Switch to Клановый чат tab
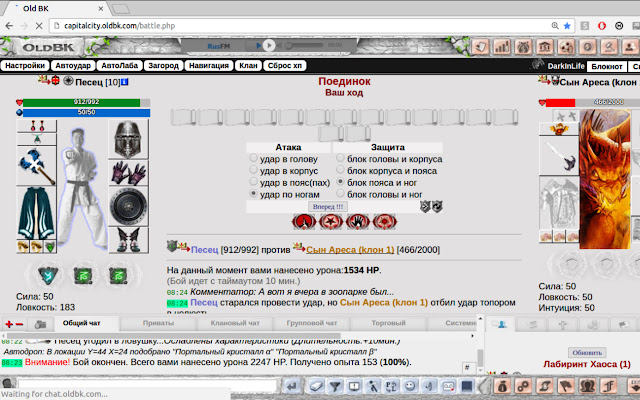640x400 pixels. click(x=235, y=323)
